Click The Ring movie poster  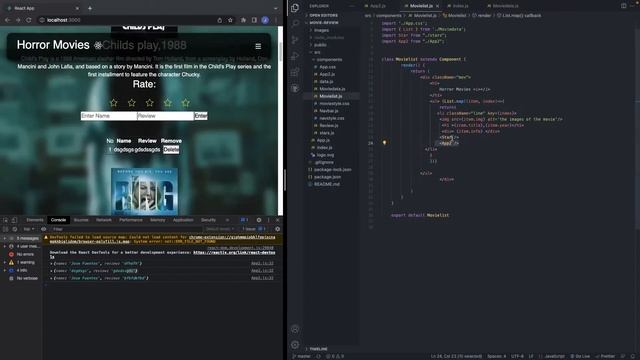pyautogui.click(x=144, y=191)
